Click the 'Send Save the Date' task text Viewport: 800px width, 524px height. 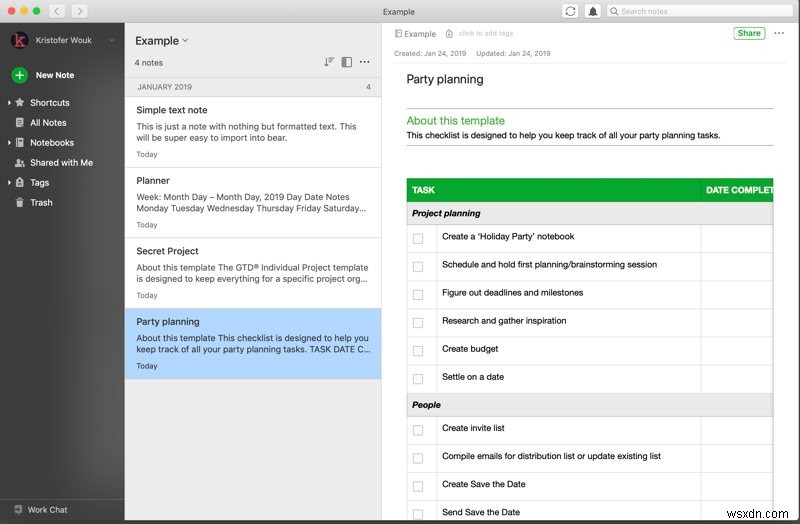pyautogui.click(x=481, y=512)
